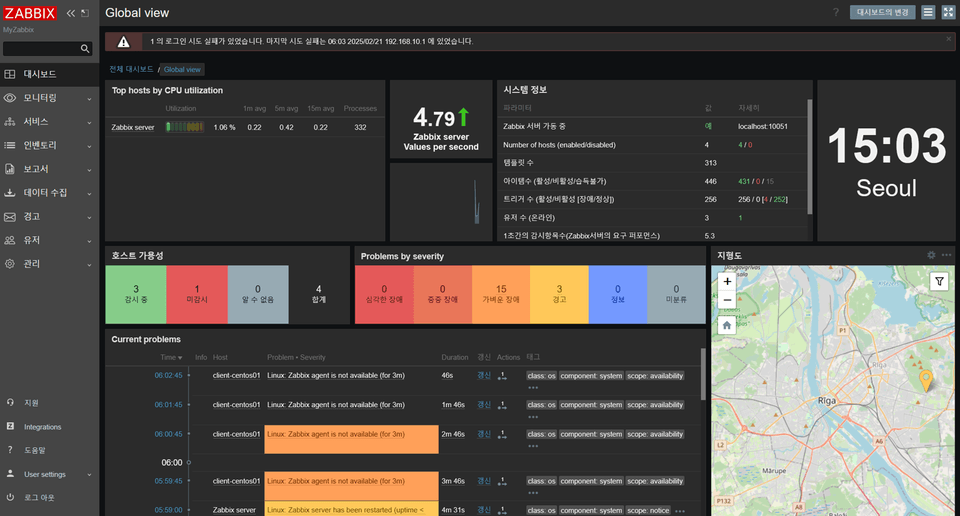Reset map to home view
This screenshot has width=960, height=516.
[727, 326]
